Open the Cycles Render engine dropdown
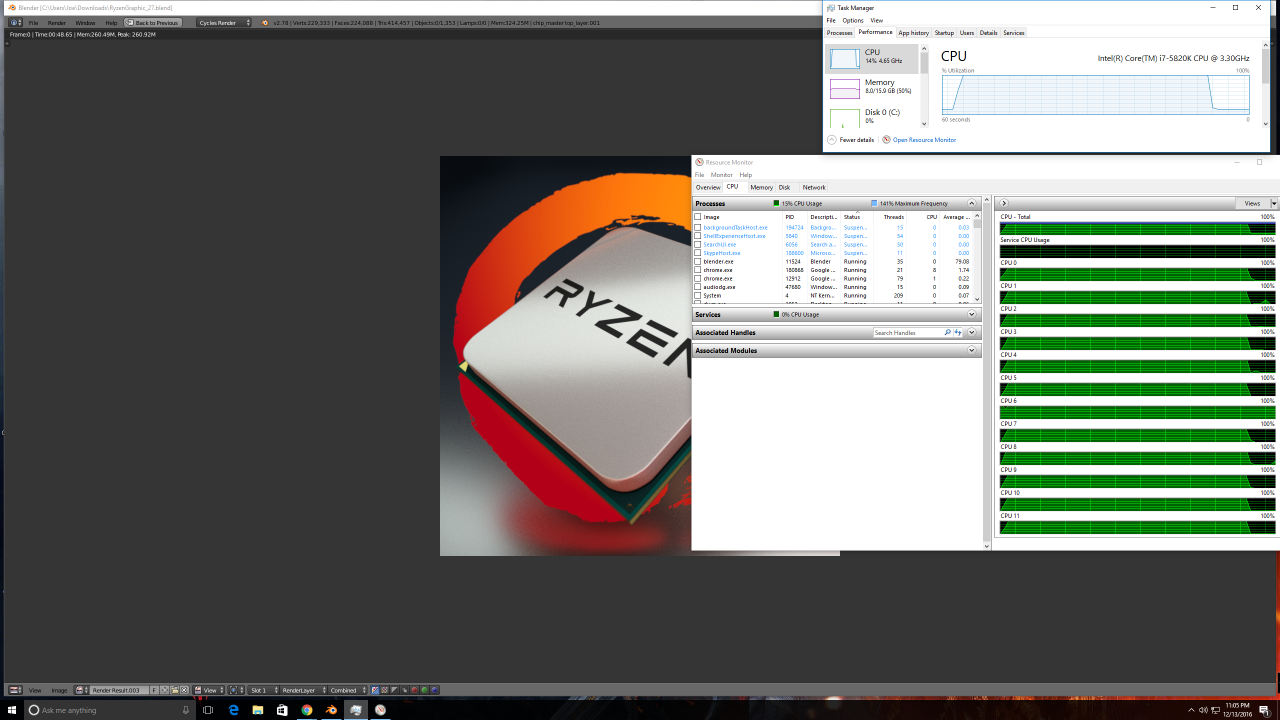The image size is (1280, 720). click(x=223, y=22)
